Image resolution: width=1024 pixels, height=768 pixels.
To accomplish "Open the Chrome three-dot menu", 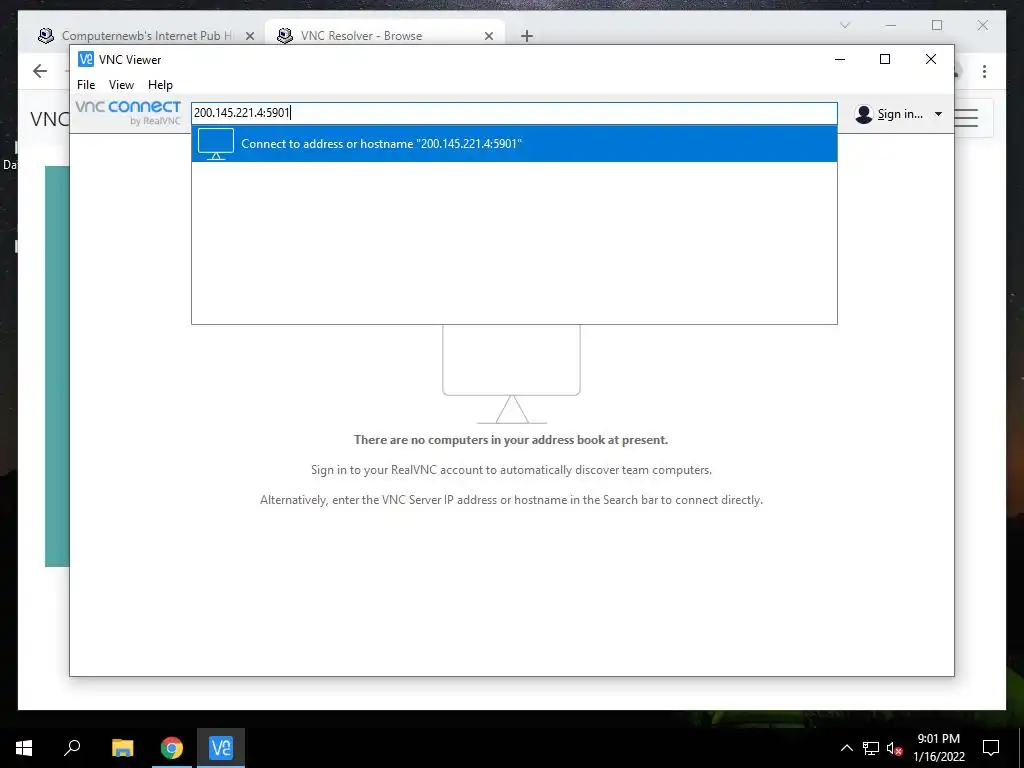I will point(984,71).
